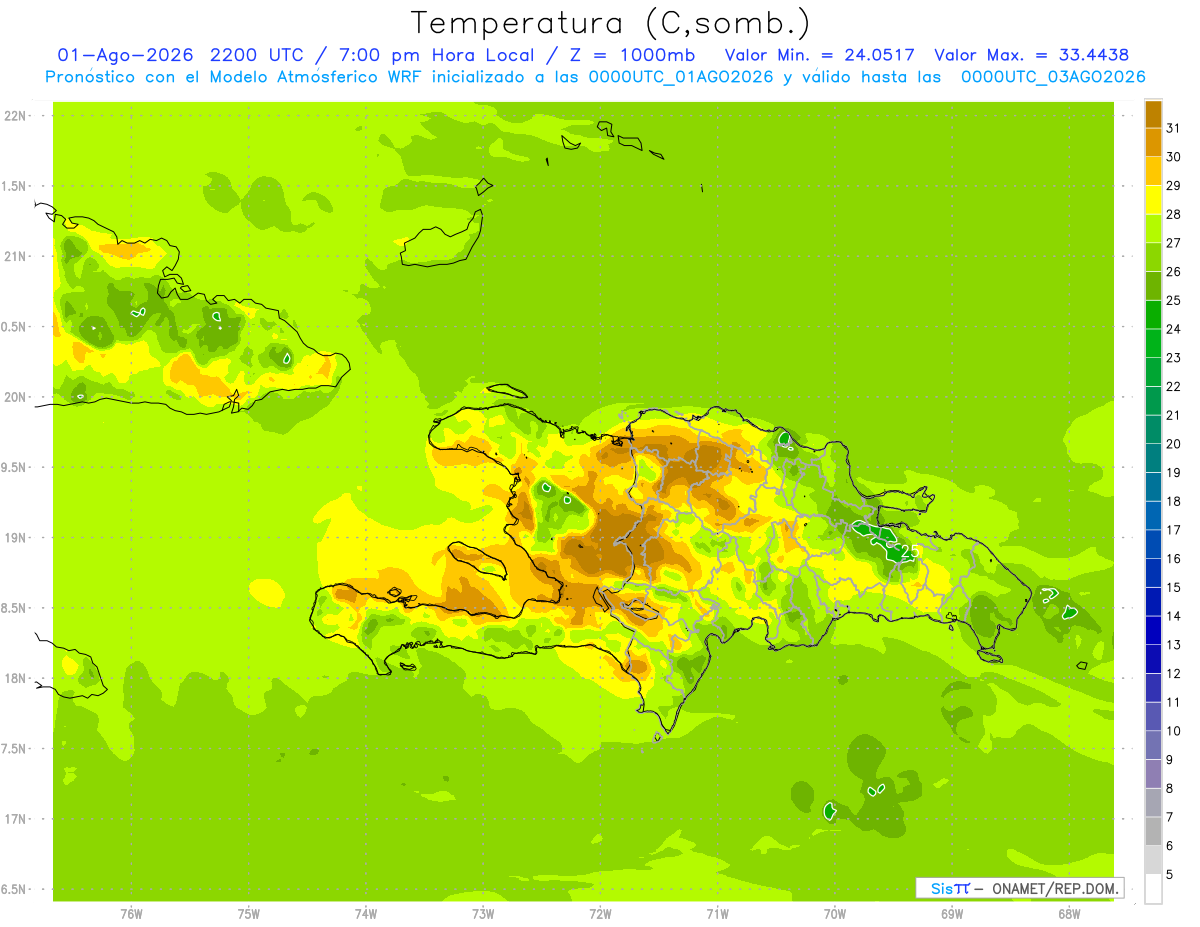Pick the blue swatch between 16 and 17
1200x927 pixels.
tap(1153, 544)
